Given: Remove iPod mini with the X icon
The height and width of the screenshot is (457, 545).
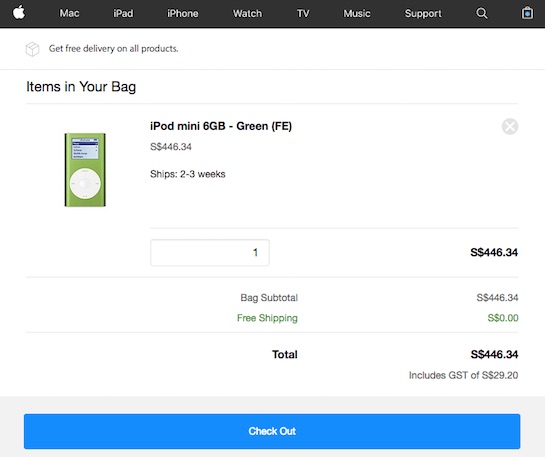Looking at the screenshot, I should pos(510,126).
